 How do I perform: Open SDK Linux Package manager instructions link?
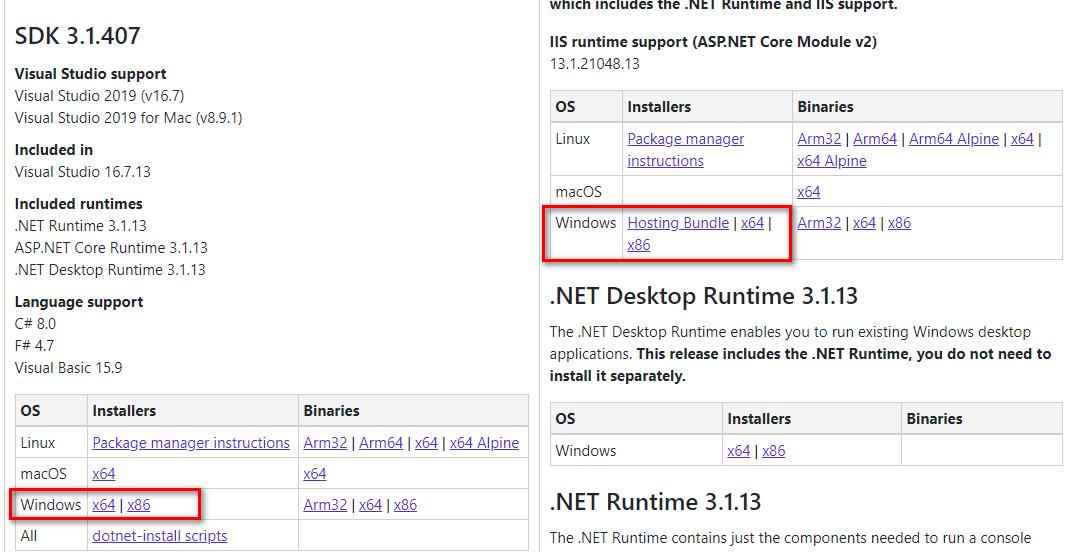pos(190,443)
